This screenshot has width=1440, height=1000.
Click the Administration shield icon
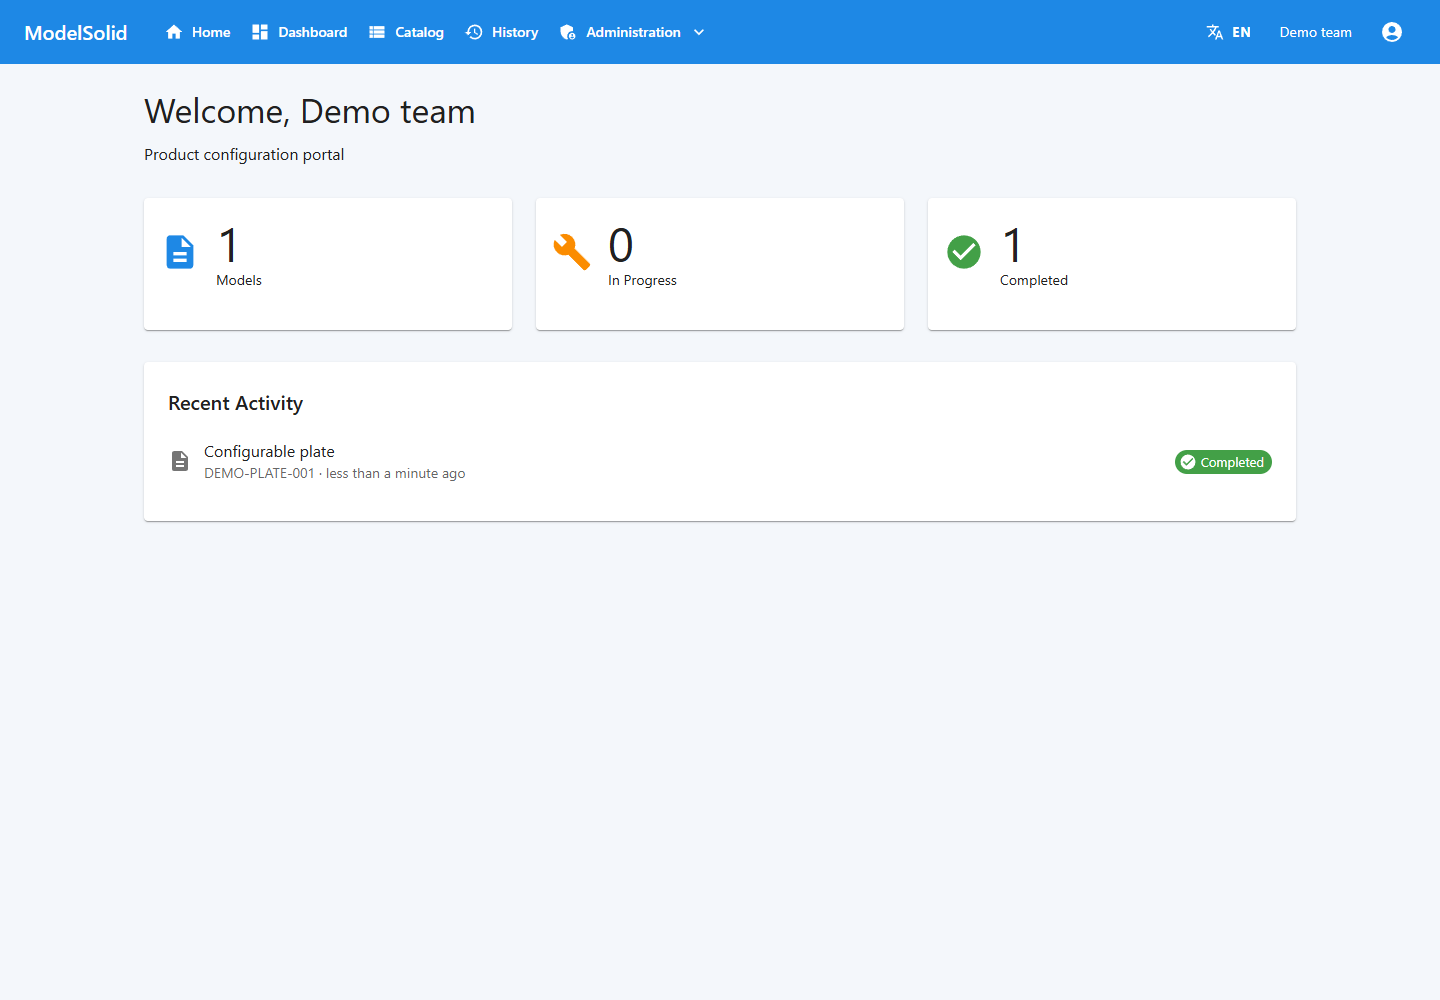568,32
